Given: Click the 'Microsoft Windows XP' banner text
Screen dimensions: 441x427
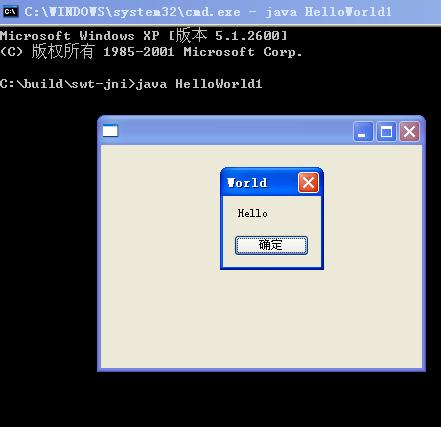Looking at the screenshot, I should 80,36.
